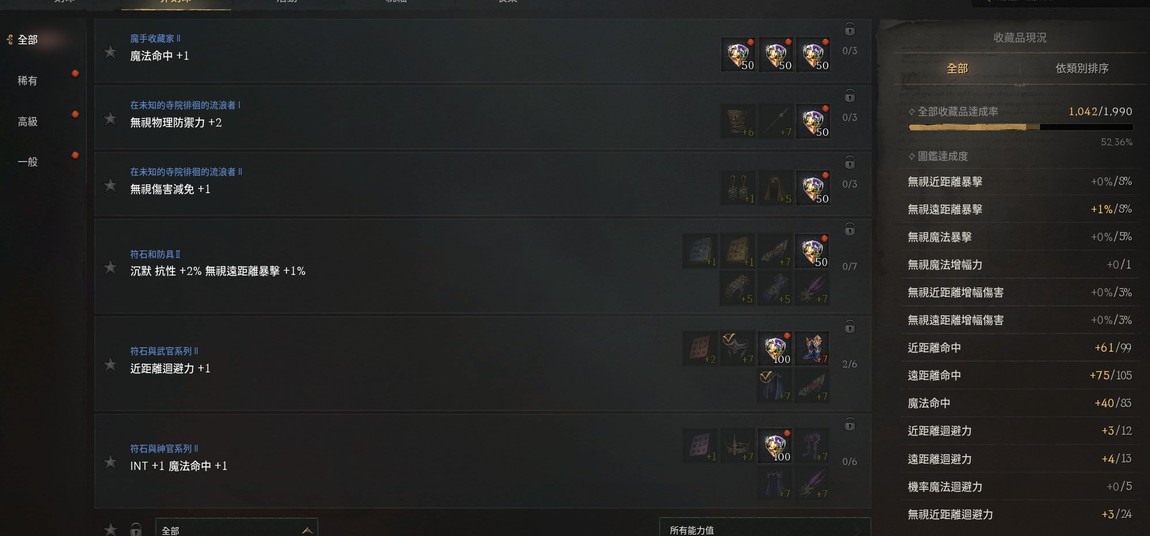Select 稀有 category in left sidebar
1150x536 pixels.
tap(28, 81)
